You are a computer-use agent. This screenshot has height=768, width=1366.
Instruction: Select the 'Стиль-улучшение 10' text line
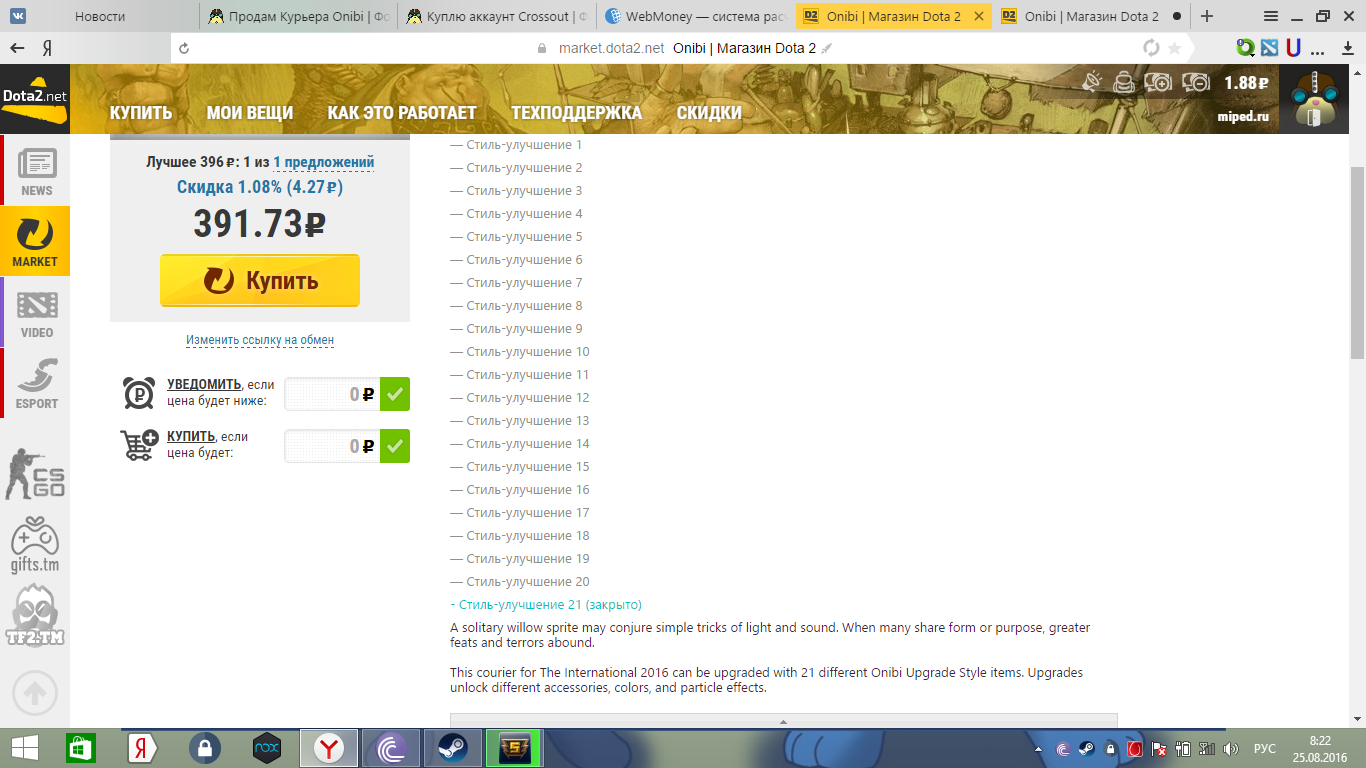click(x=520, y=352)
